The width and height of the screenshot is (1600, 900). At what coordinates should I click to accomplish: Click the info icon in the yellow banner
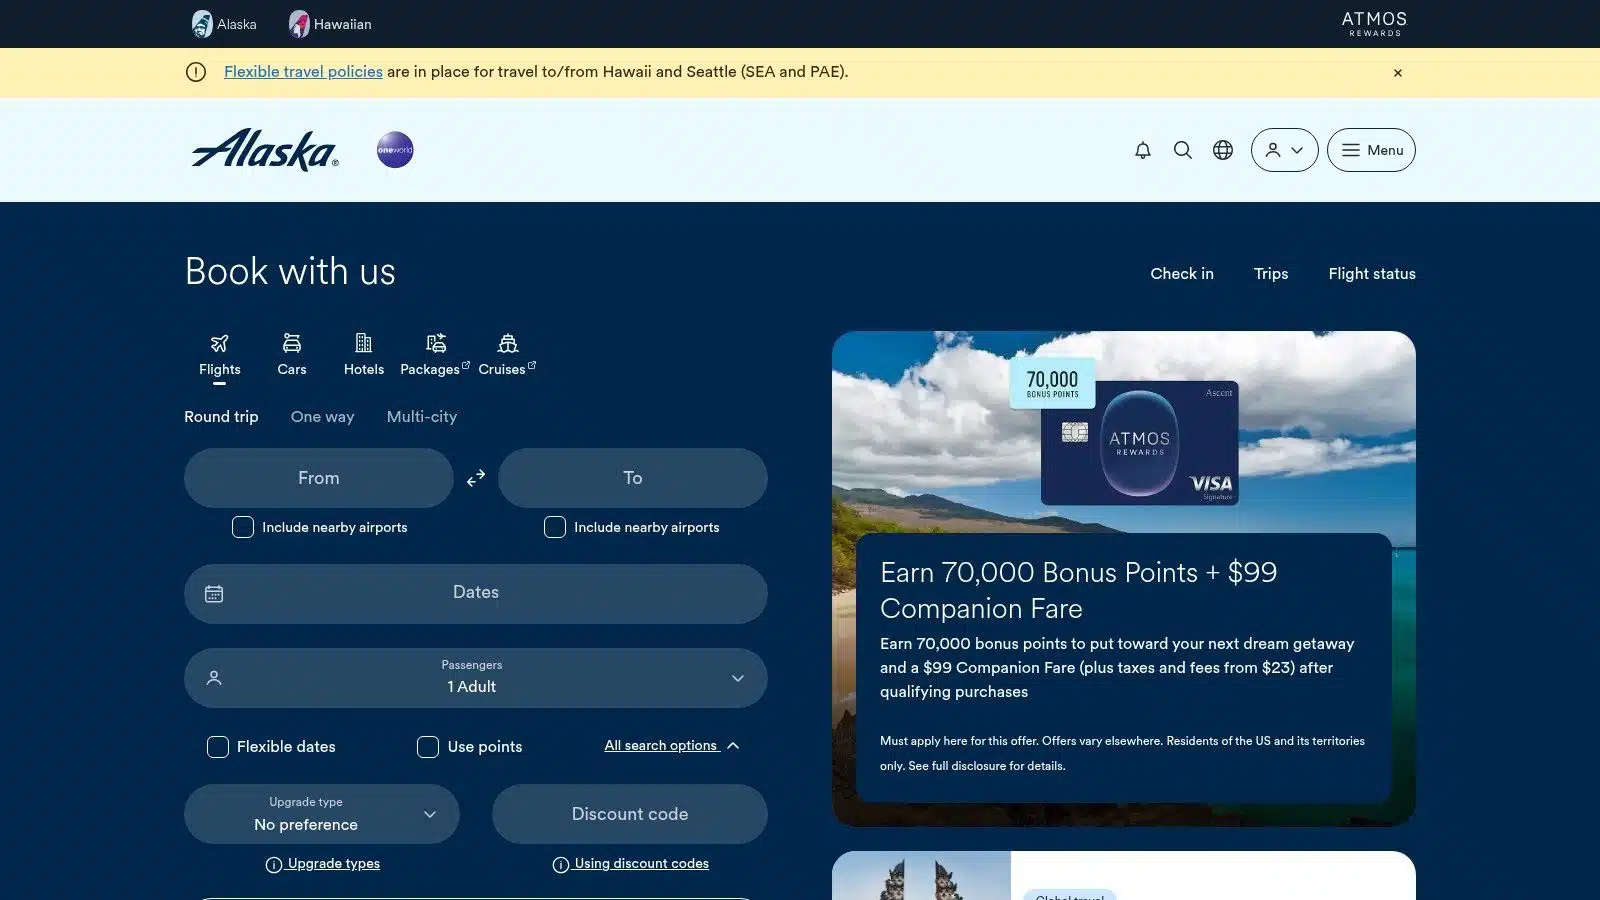[x=196, y=72]
